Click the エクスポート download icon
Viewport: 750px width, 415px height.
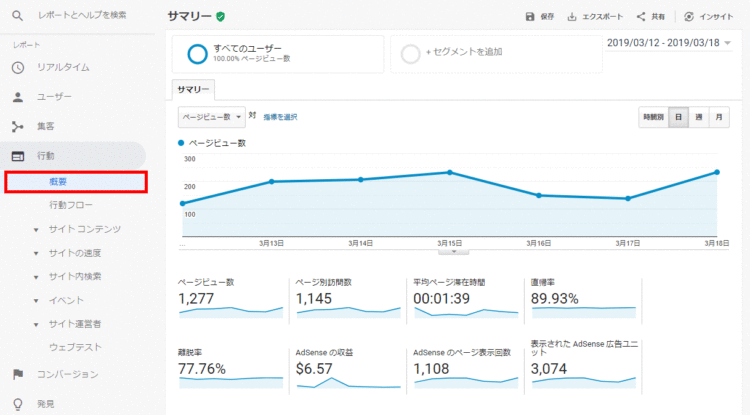click(573, 17)
